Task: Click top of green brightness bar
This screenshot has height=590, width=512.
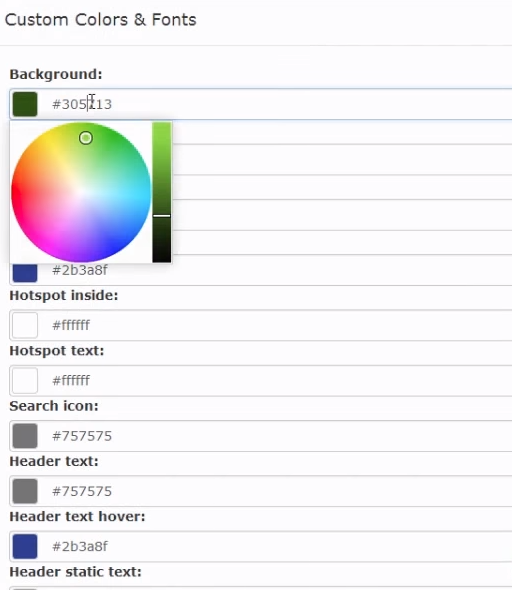Action: tap(162, 126)
